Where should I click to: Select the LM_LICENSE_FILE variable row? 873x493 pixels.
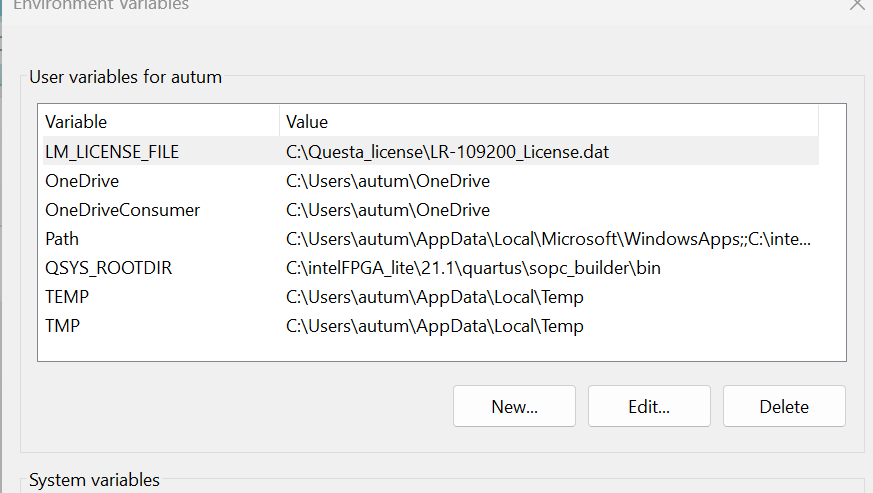(x=112, y=152)
